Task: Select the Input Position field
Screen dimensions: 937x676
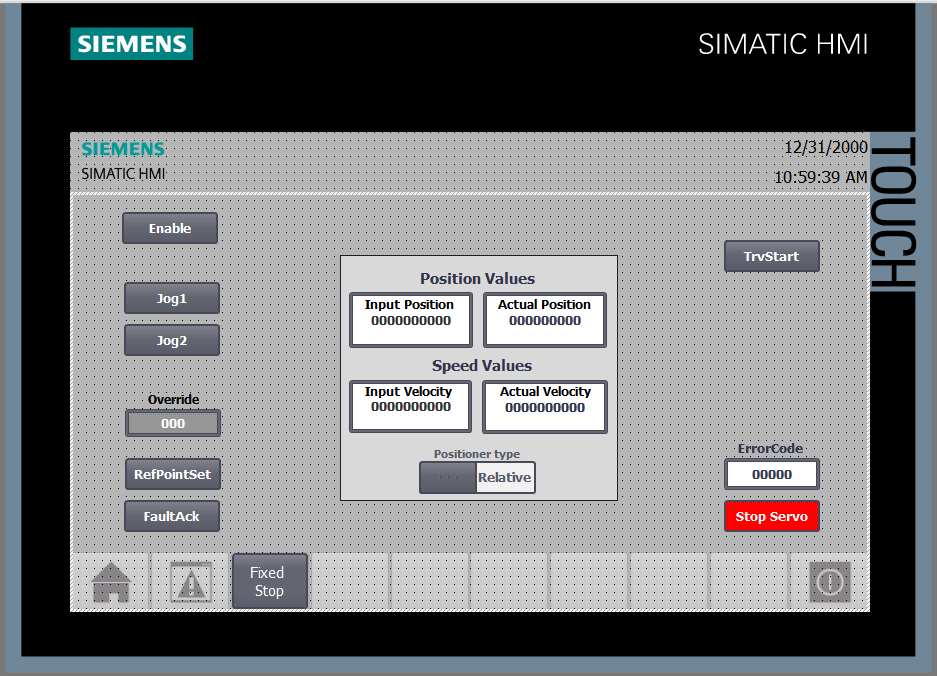Action: click(x=411, y=320)
